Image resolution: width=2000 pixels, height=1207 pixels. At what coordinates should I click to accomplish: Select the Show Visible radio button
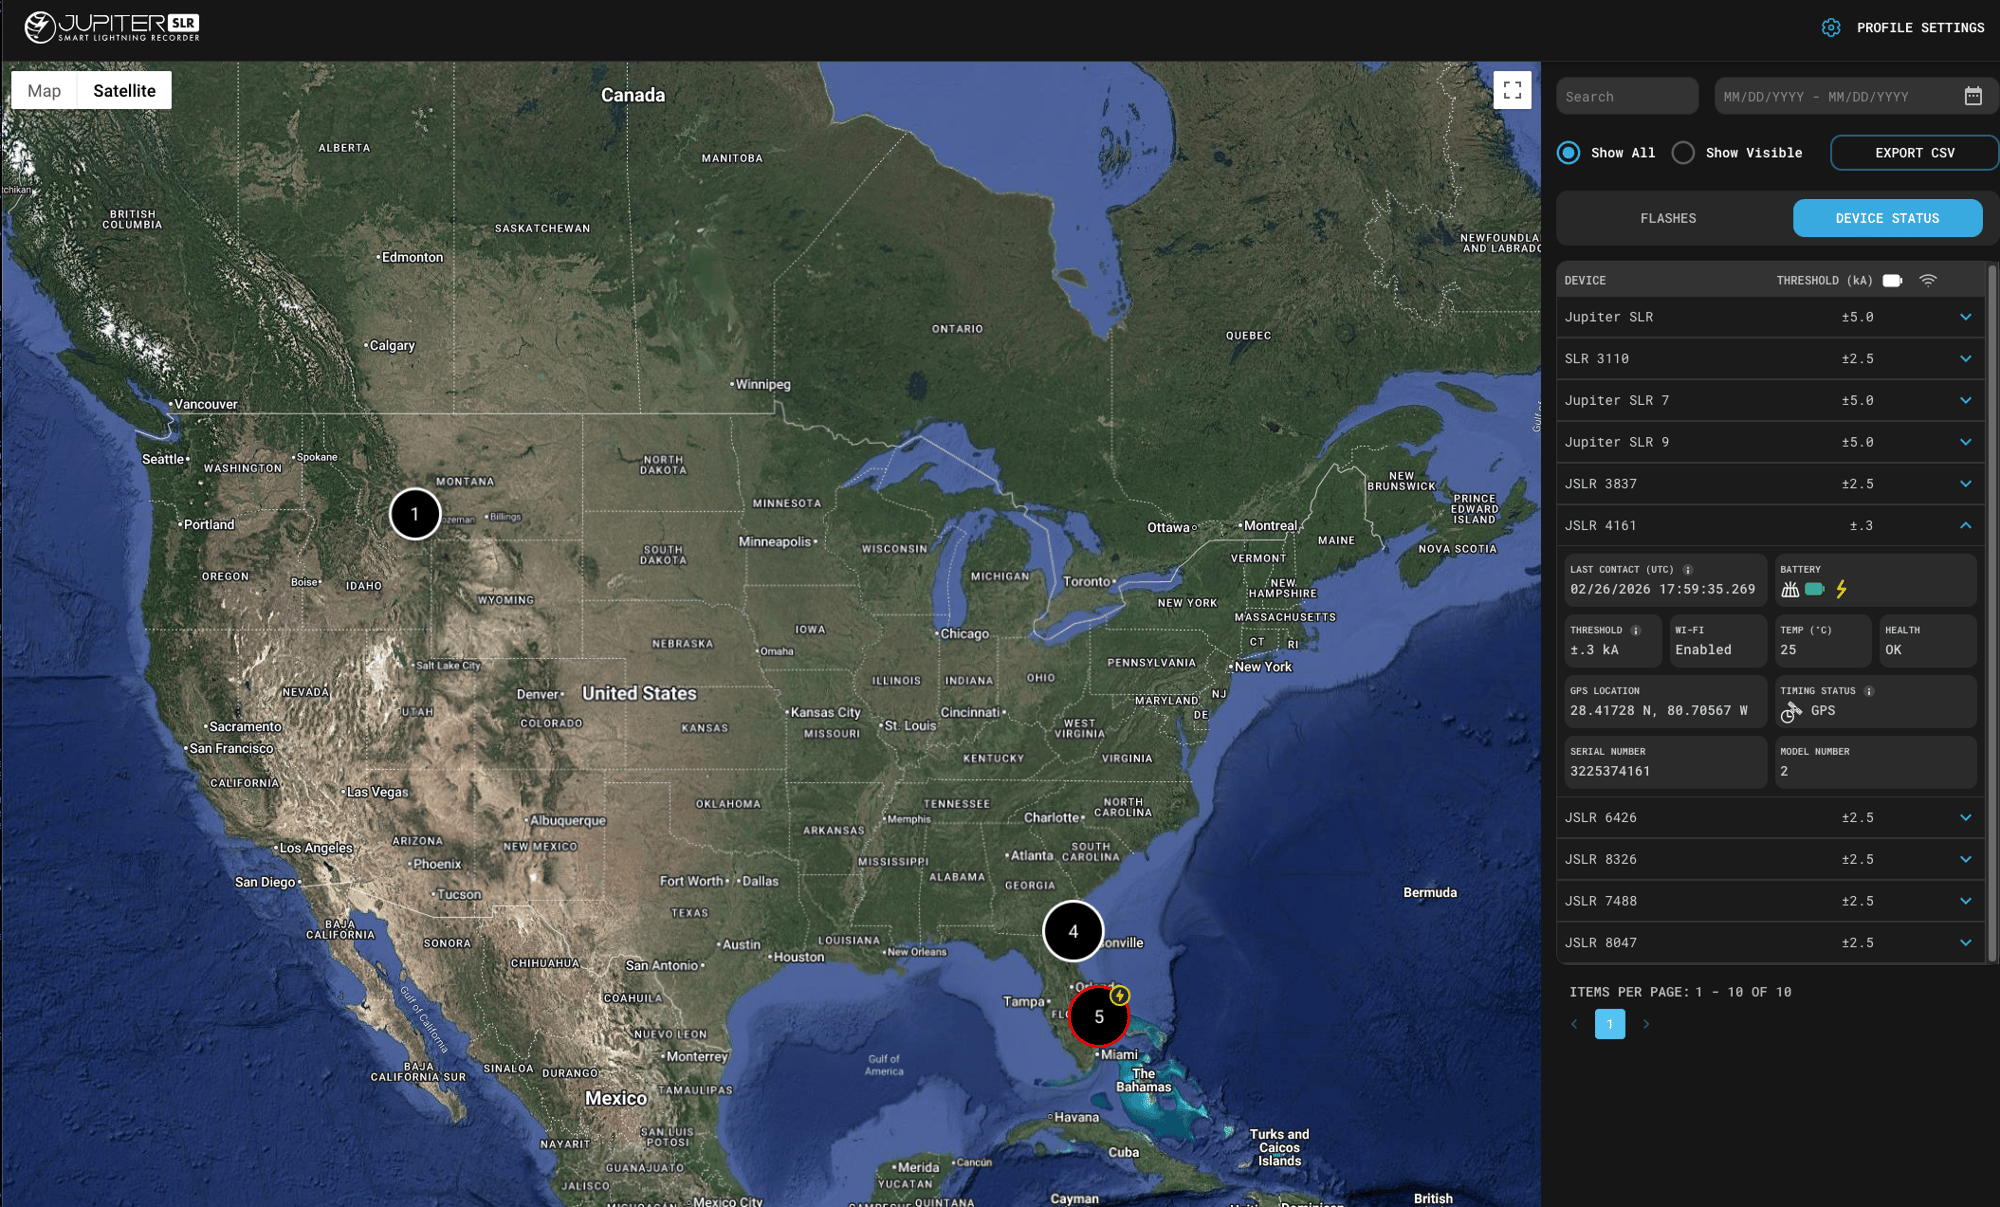click(x=1683, y=153)
